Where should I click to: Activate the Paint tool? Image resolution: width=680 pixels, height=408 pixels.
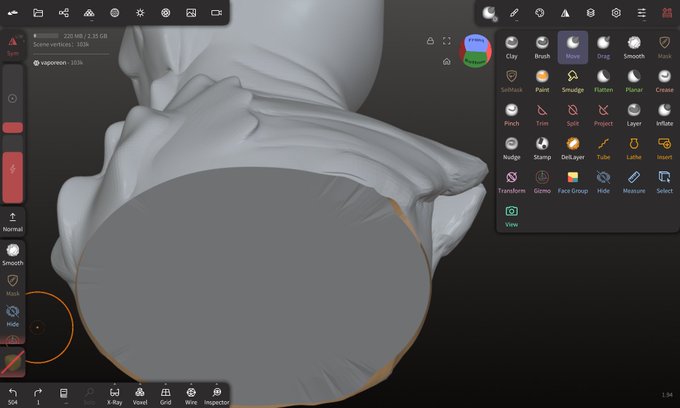(542, 81)
